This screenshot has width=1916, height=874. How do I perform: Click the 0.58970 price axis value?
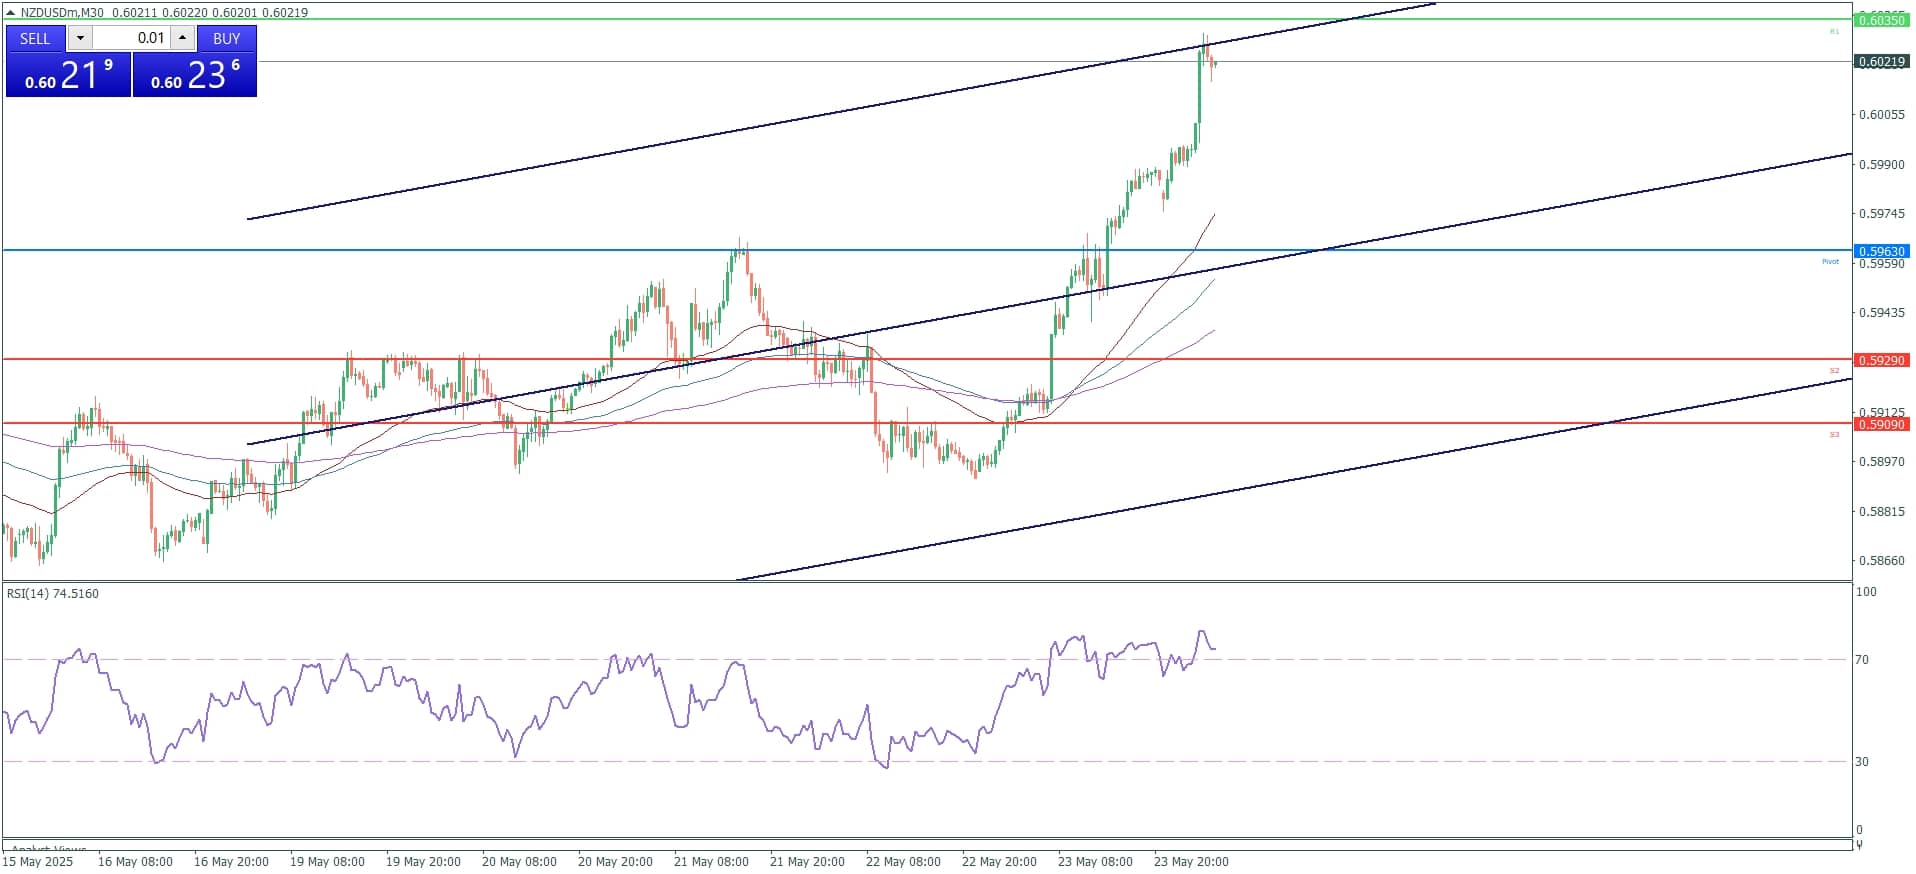pyautogui.click(x=1881, y=462)
